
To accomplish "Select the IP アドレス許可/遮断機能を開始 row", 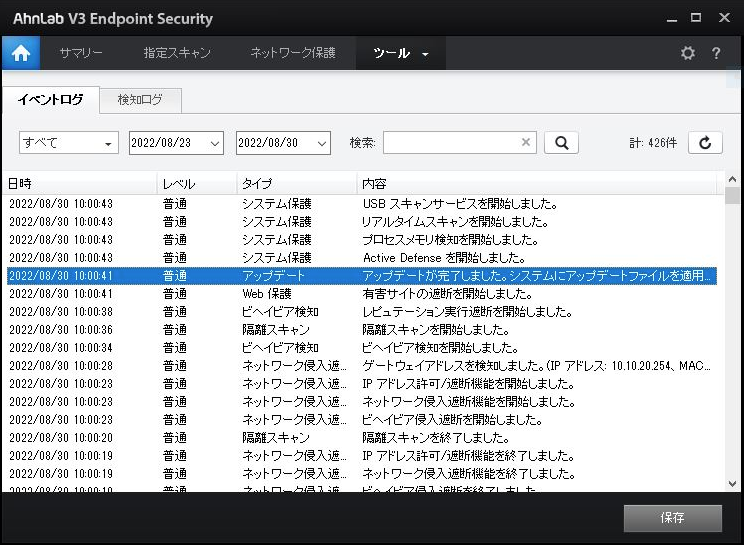I will pos(362,384).
